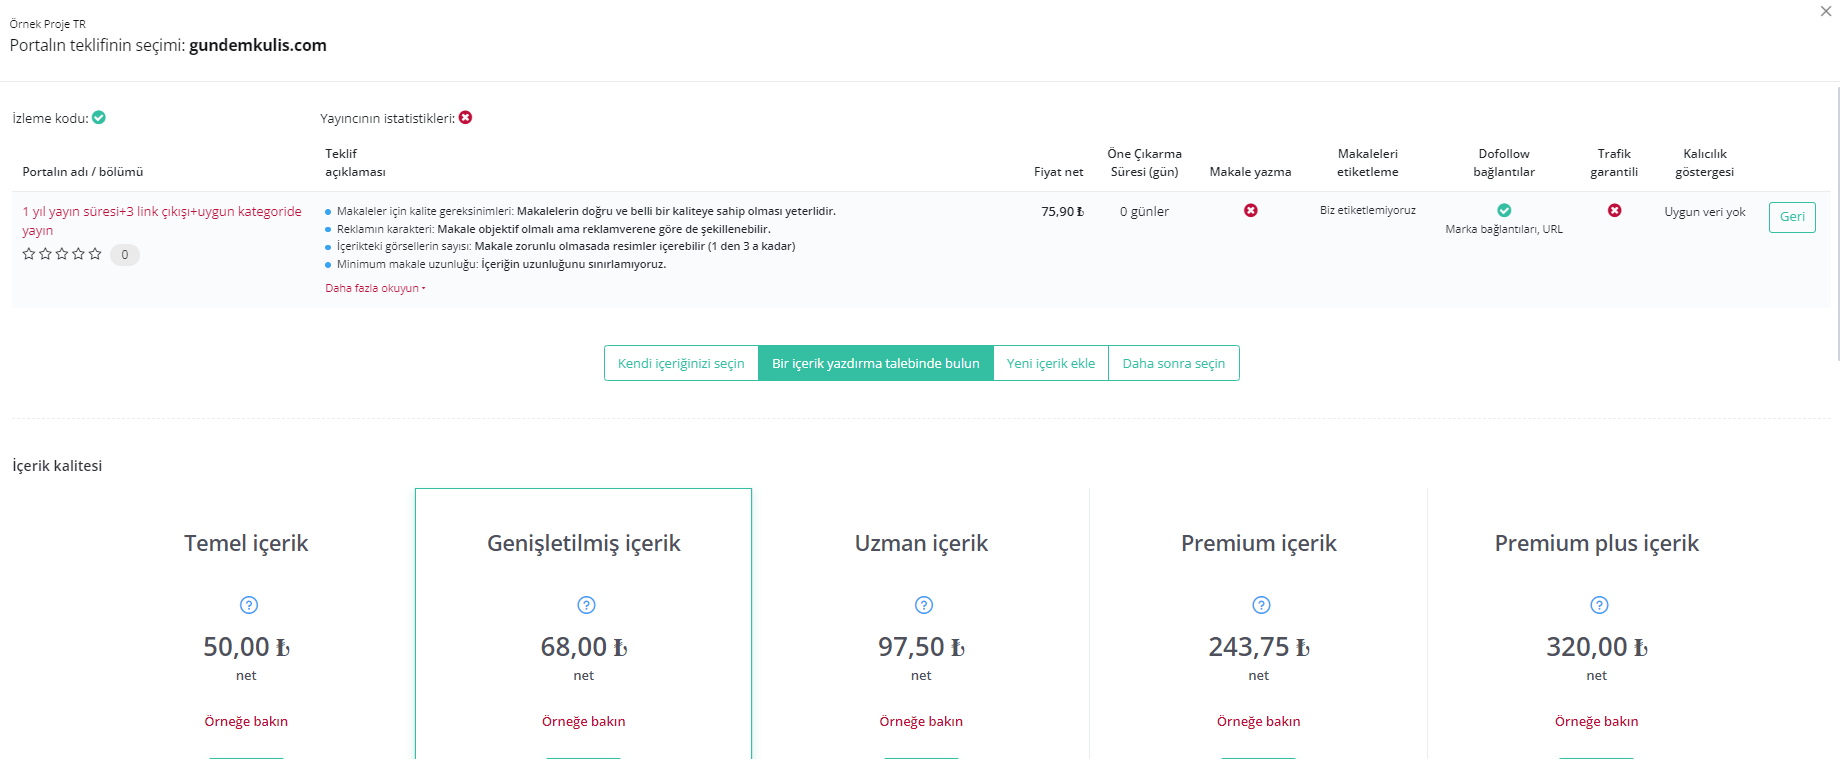Image resolution: width=1840 pixels, height=764 pixels.
Task: Click fifth rating star of the offer
Action: 95,254
